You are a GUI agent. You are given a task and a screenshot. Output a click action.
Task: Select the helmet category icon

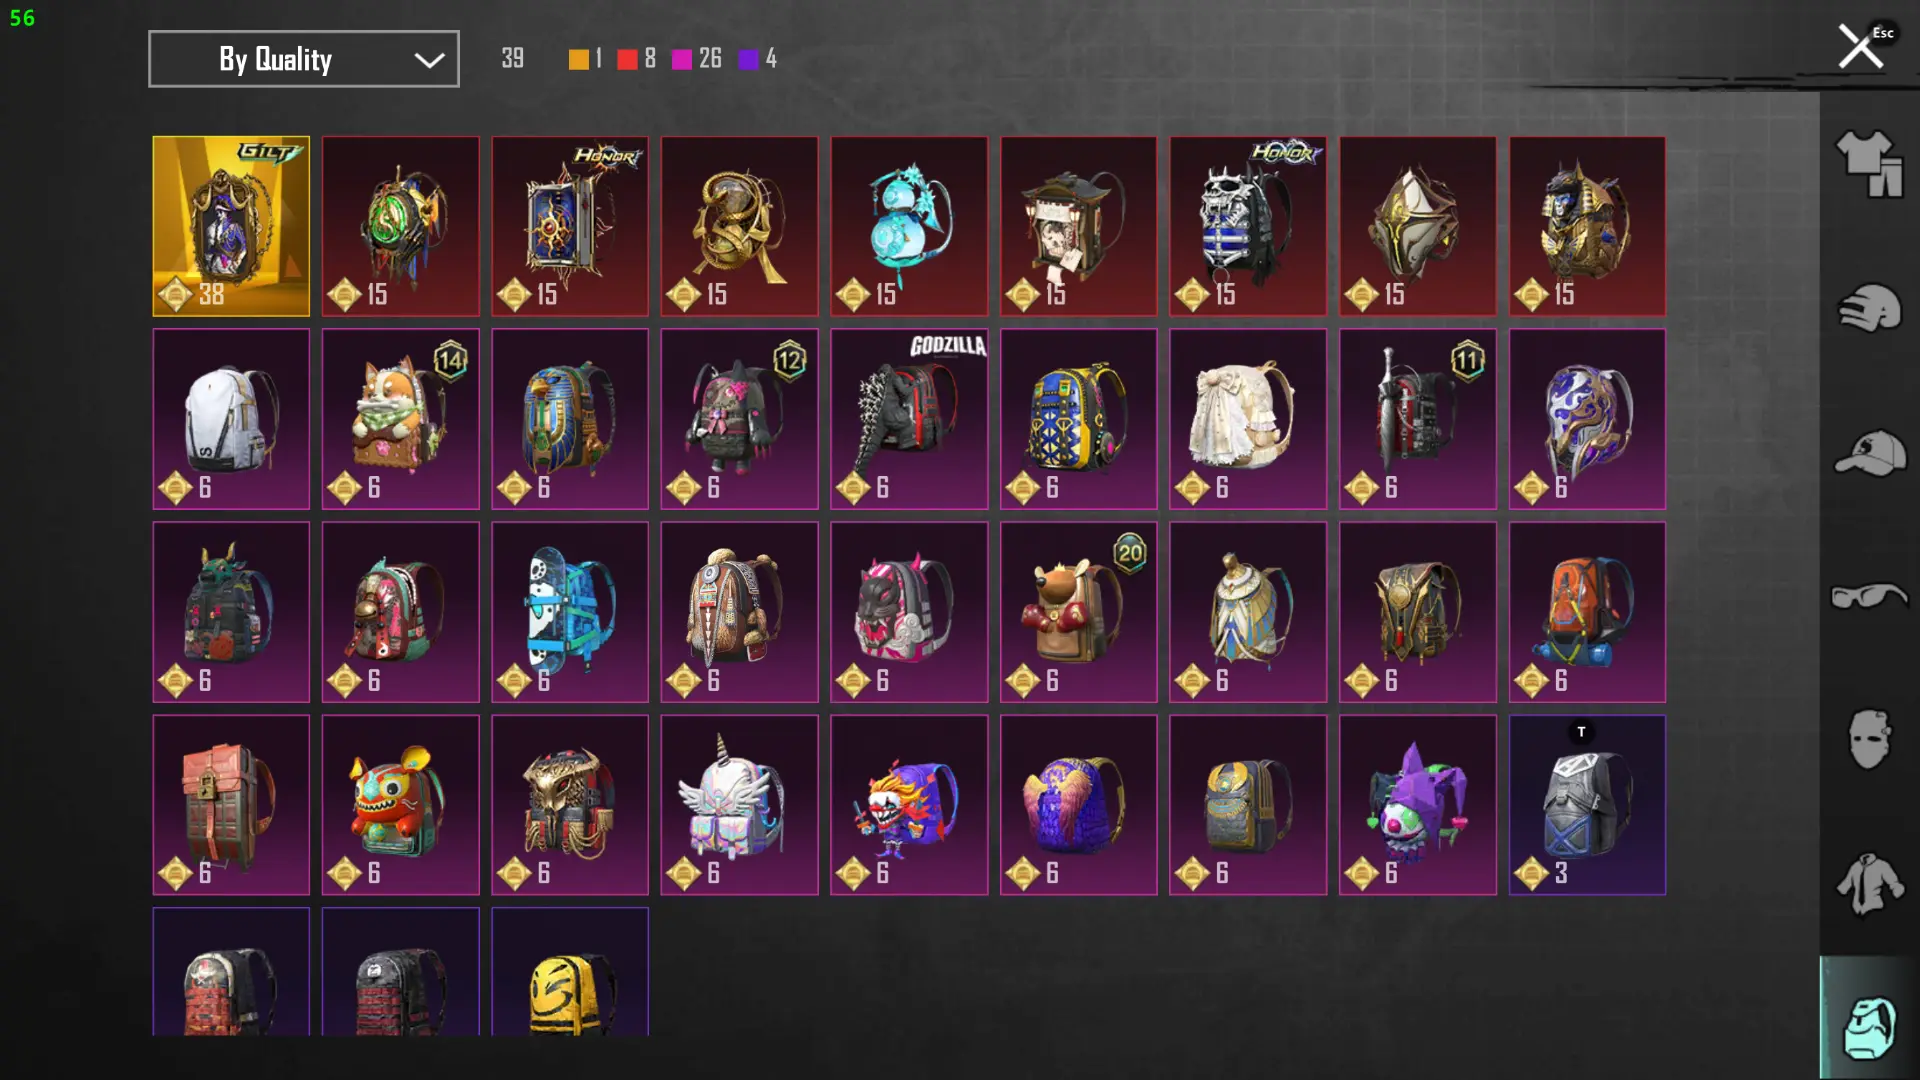tap(1869, 308)
